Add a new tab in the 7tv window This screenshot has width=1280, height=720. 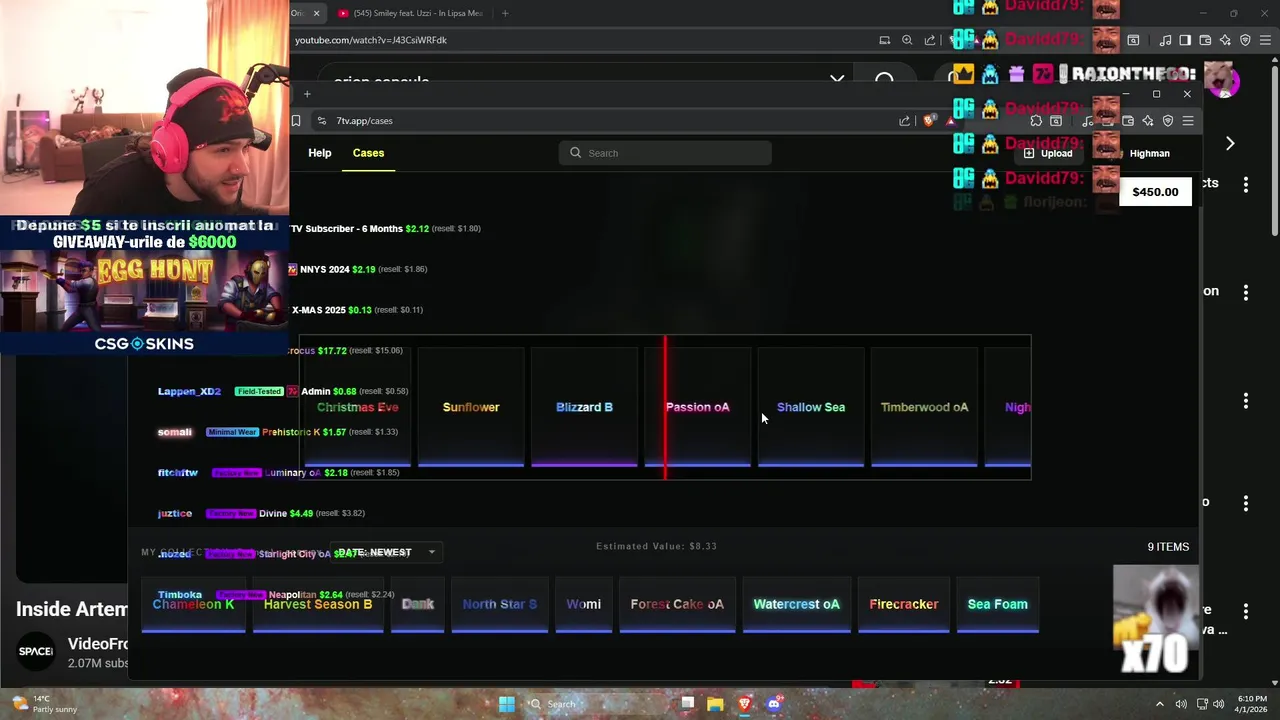[307, 94]
